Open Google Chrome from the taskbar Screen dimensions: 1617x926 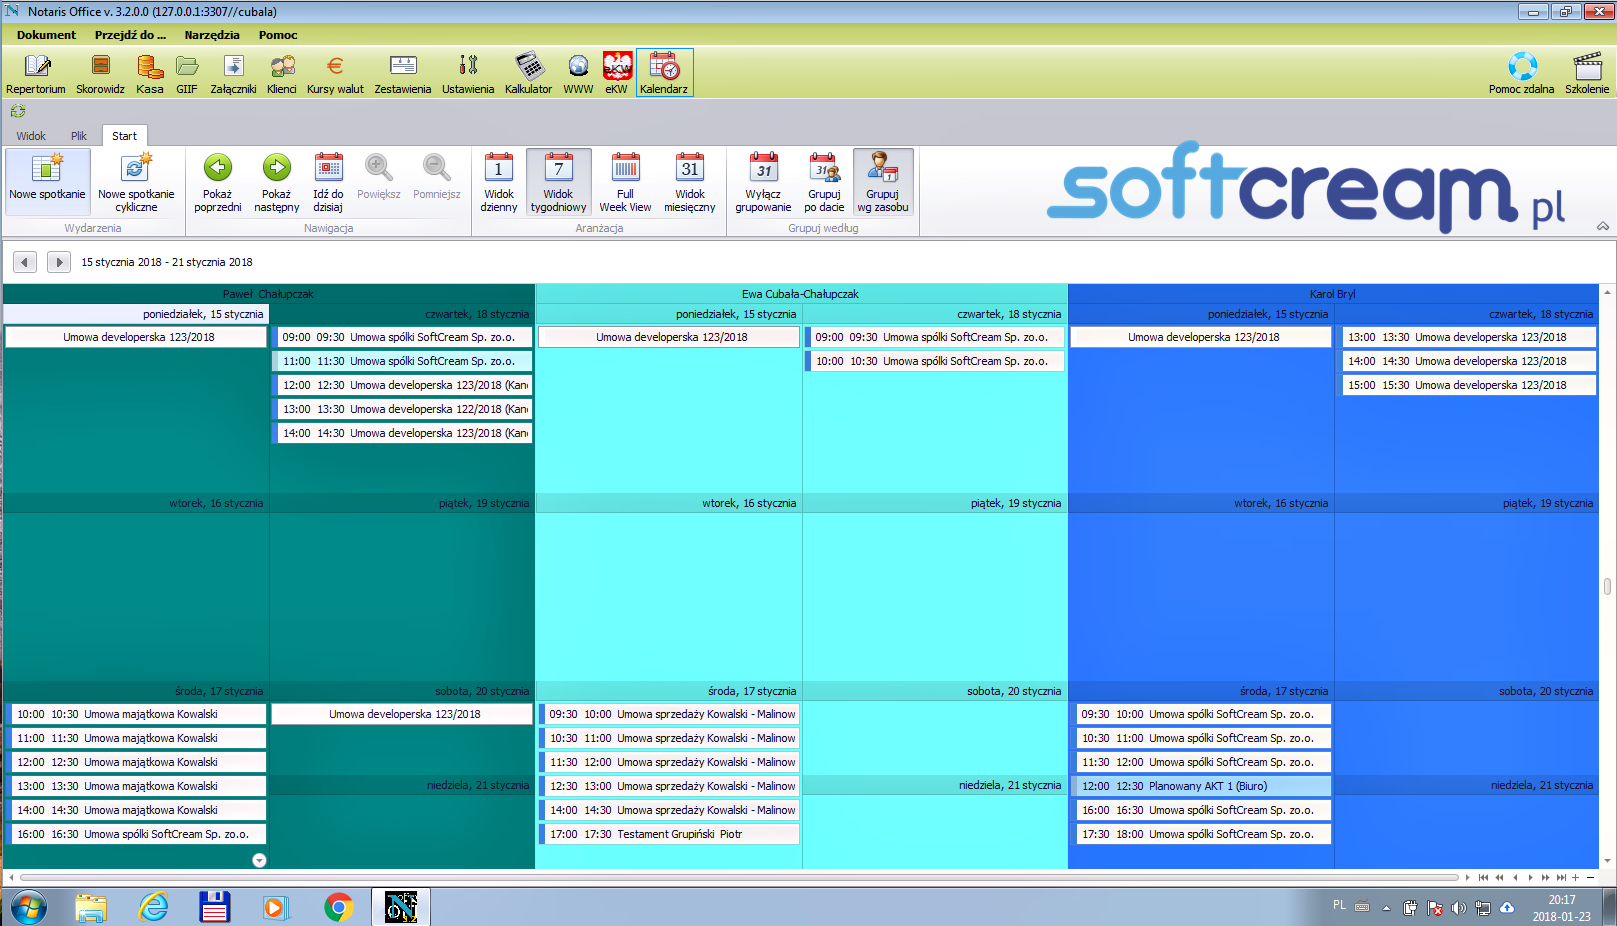[x=339, y=908]
